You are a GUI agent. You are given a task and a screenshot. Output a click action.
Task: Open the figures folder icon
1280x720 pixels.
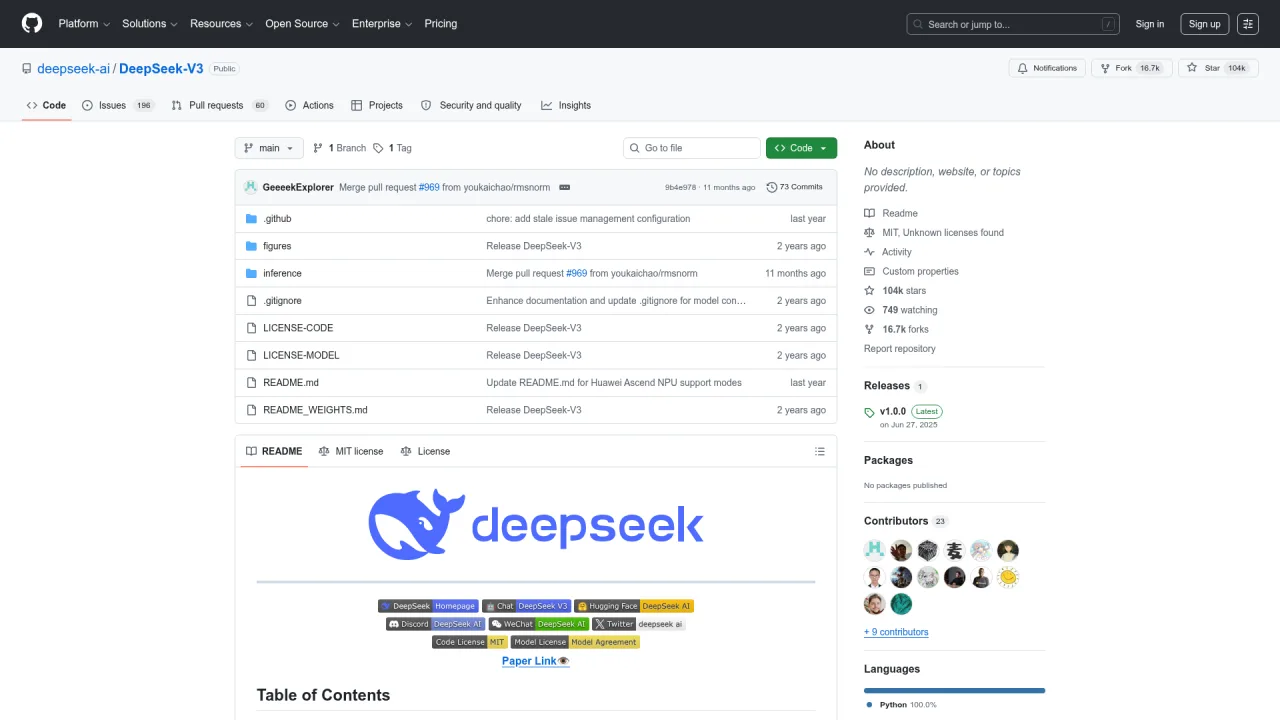(x=252, y=246)
